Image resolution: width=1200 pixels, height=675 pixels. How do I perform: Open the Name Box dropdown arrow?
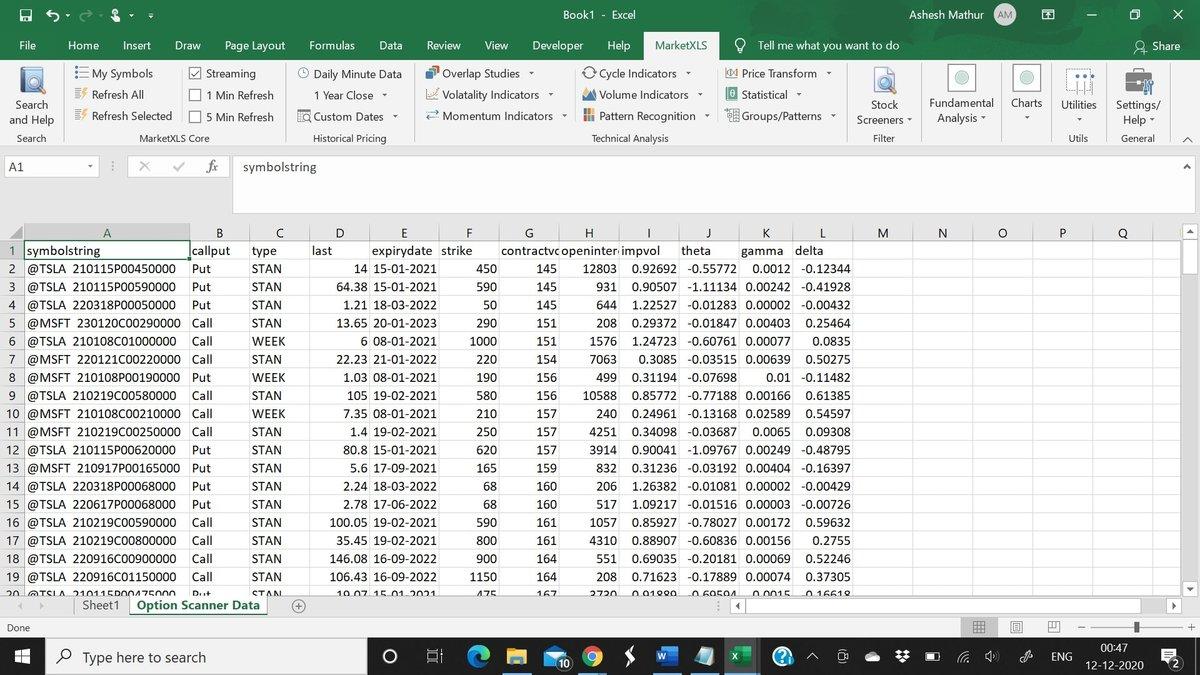[x=91, y=167]
